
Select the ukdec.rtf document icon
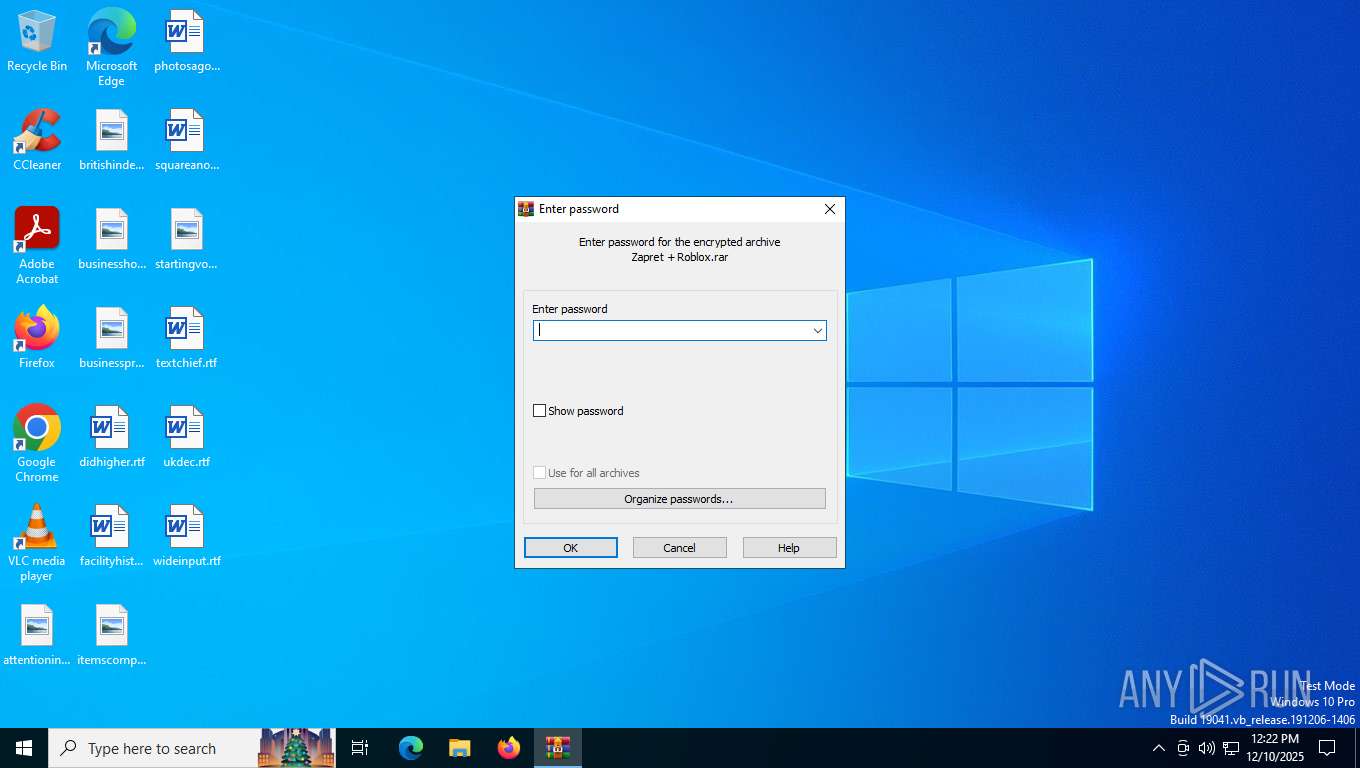tap(186, 437)
